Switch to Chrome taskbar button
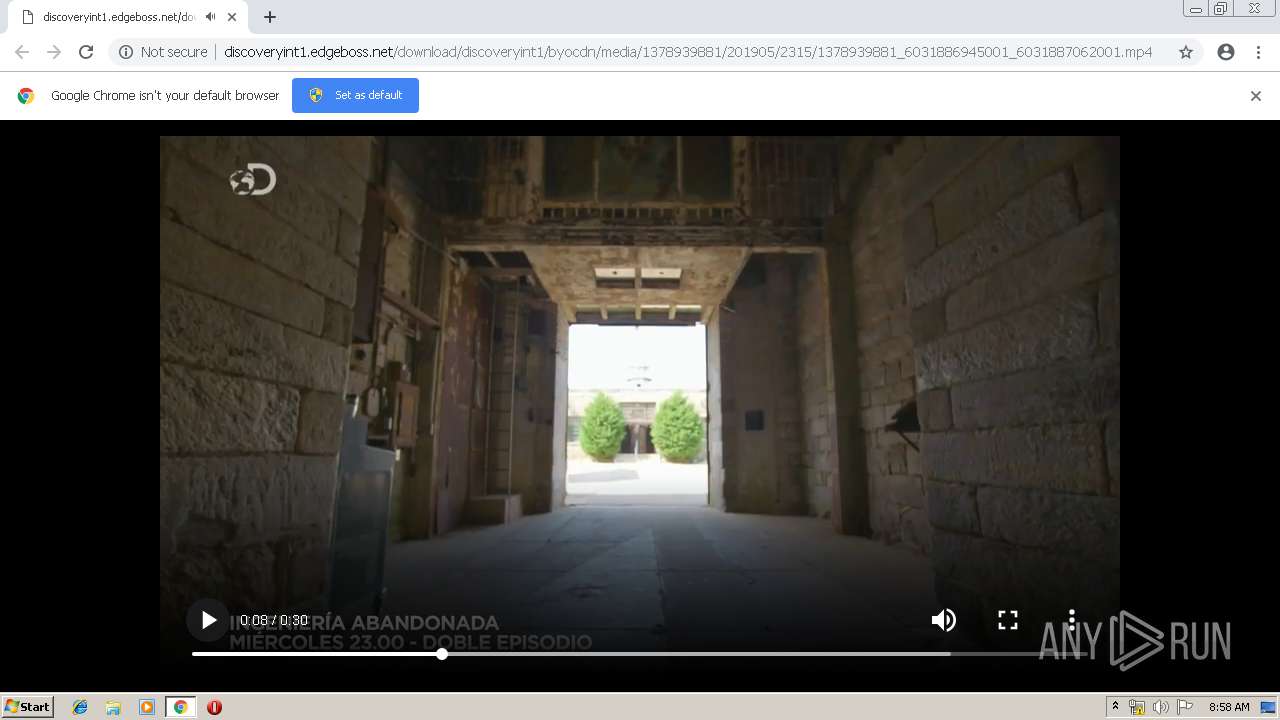This screenshot has width=1280, height=720. click(x=180, y=707)
